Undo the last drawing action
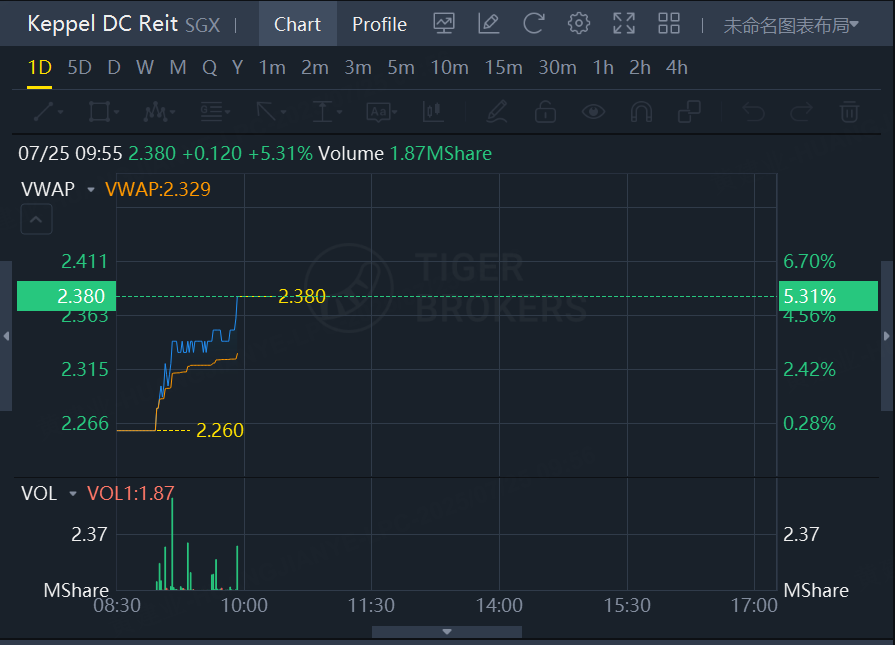 point(753,112)
